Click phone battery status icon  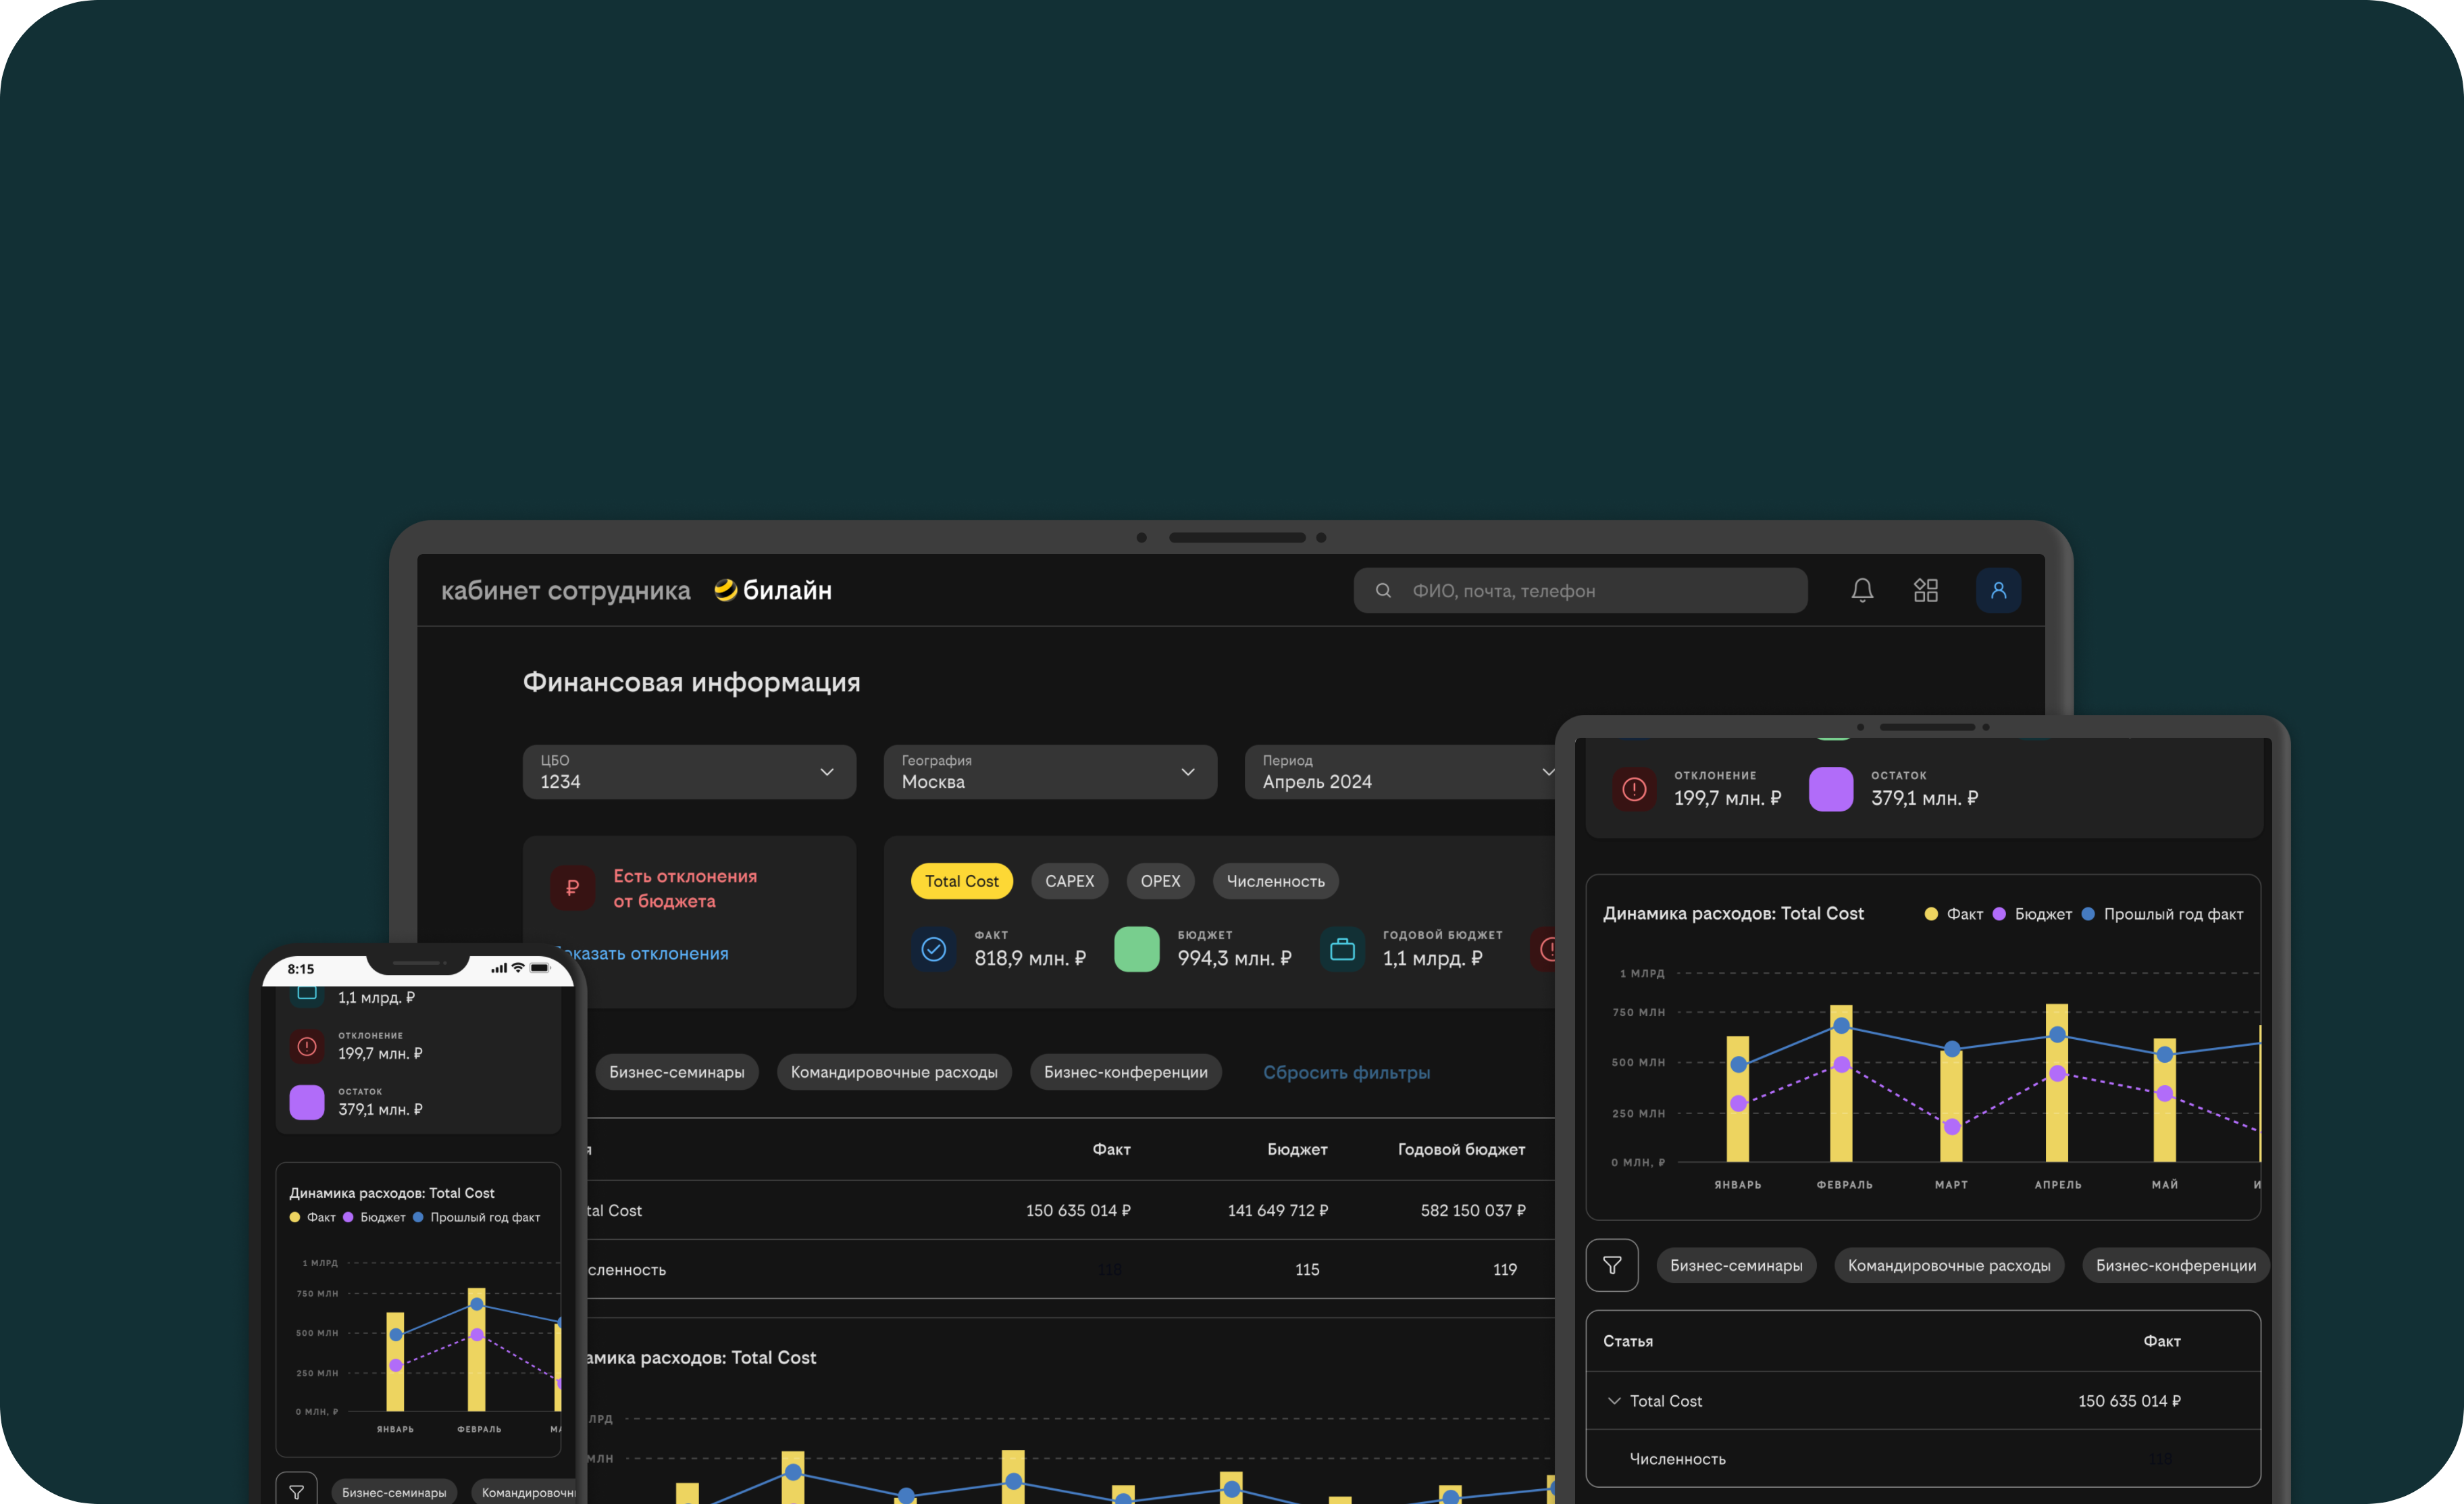tap(540, 967)
